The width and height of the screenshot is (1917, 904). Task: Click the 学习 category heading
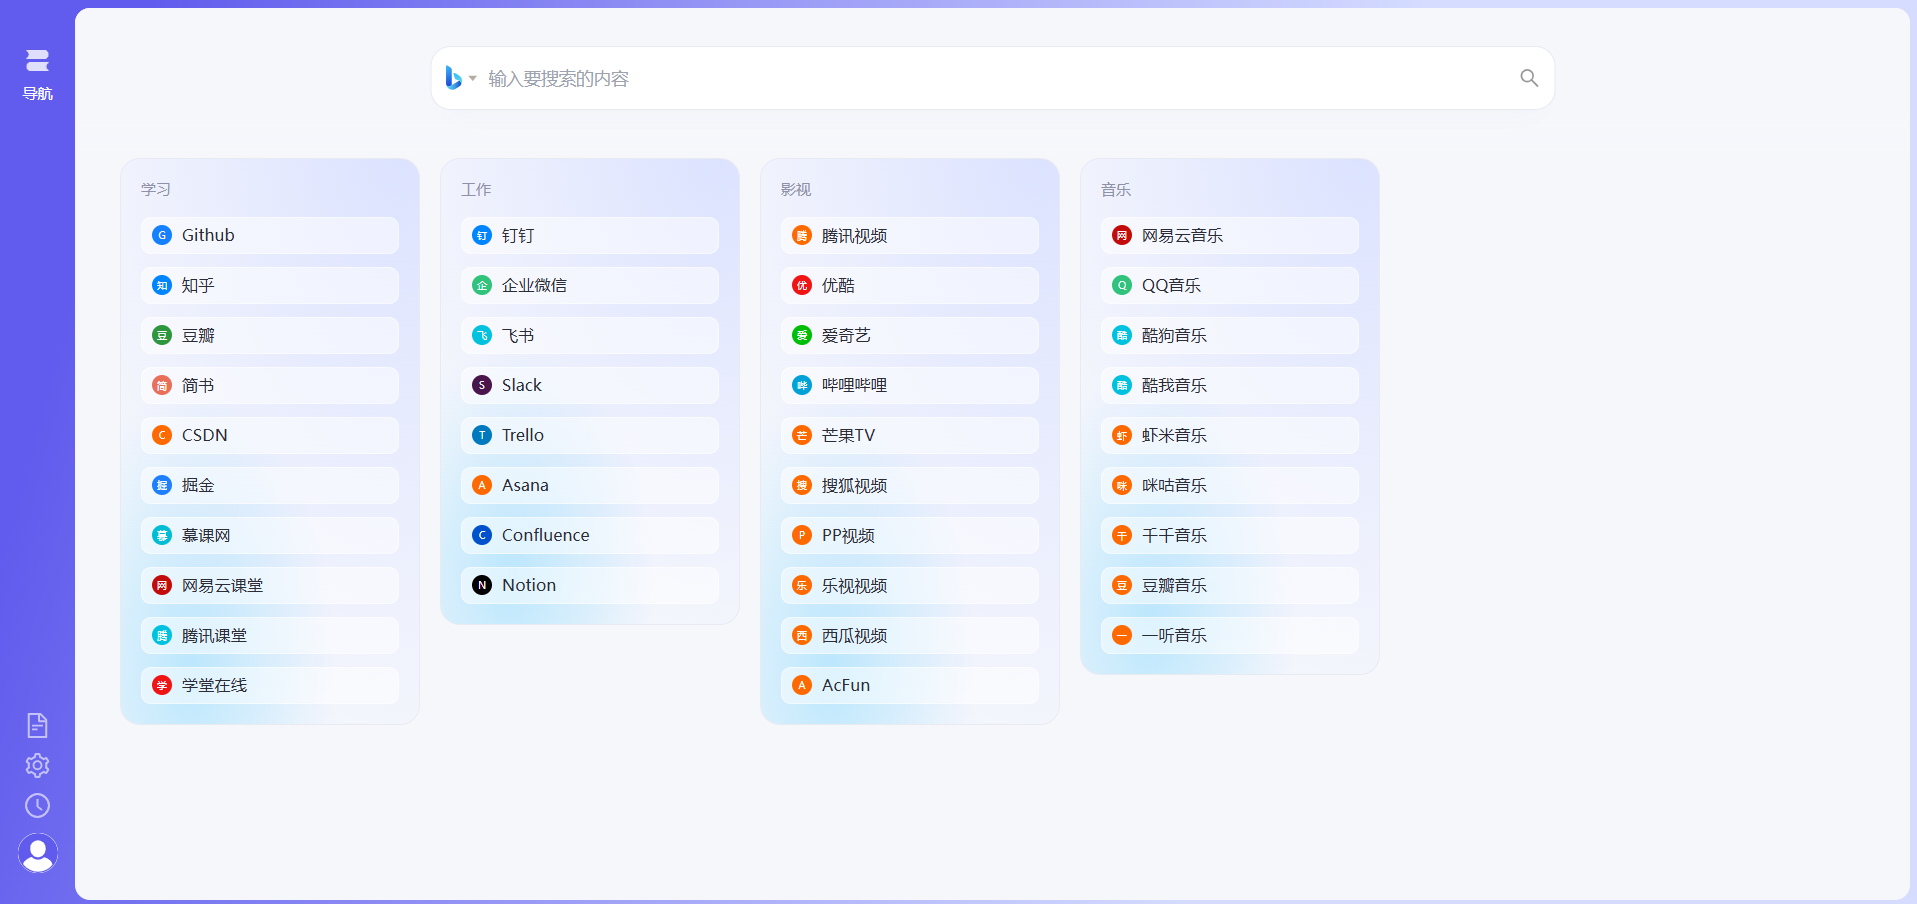[156, 189]
